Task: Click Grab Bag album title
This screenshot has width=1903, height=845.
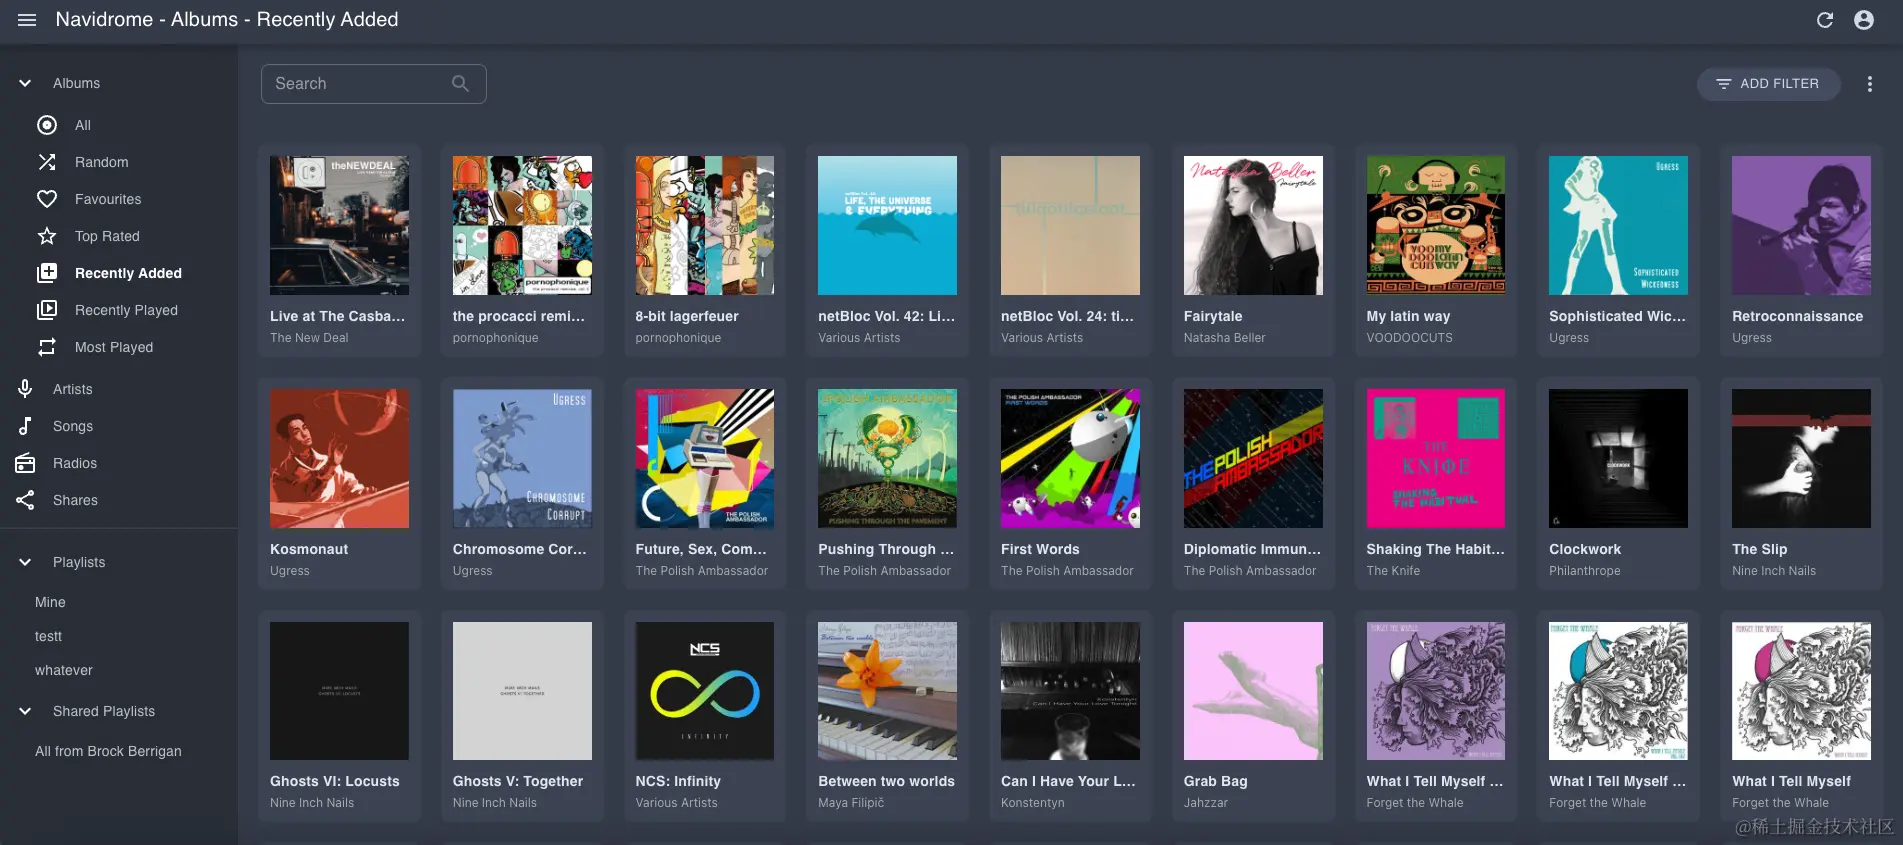Action: click(x=1215, y=781)
